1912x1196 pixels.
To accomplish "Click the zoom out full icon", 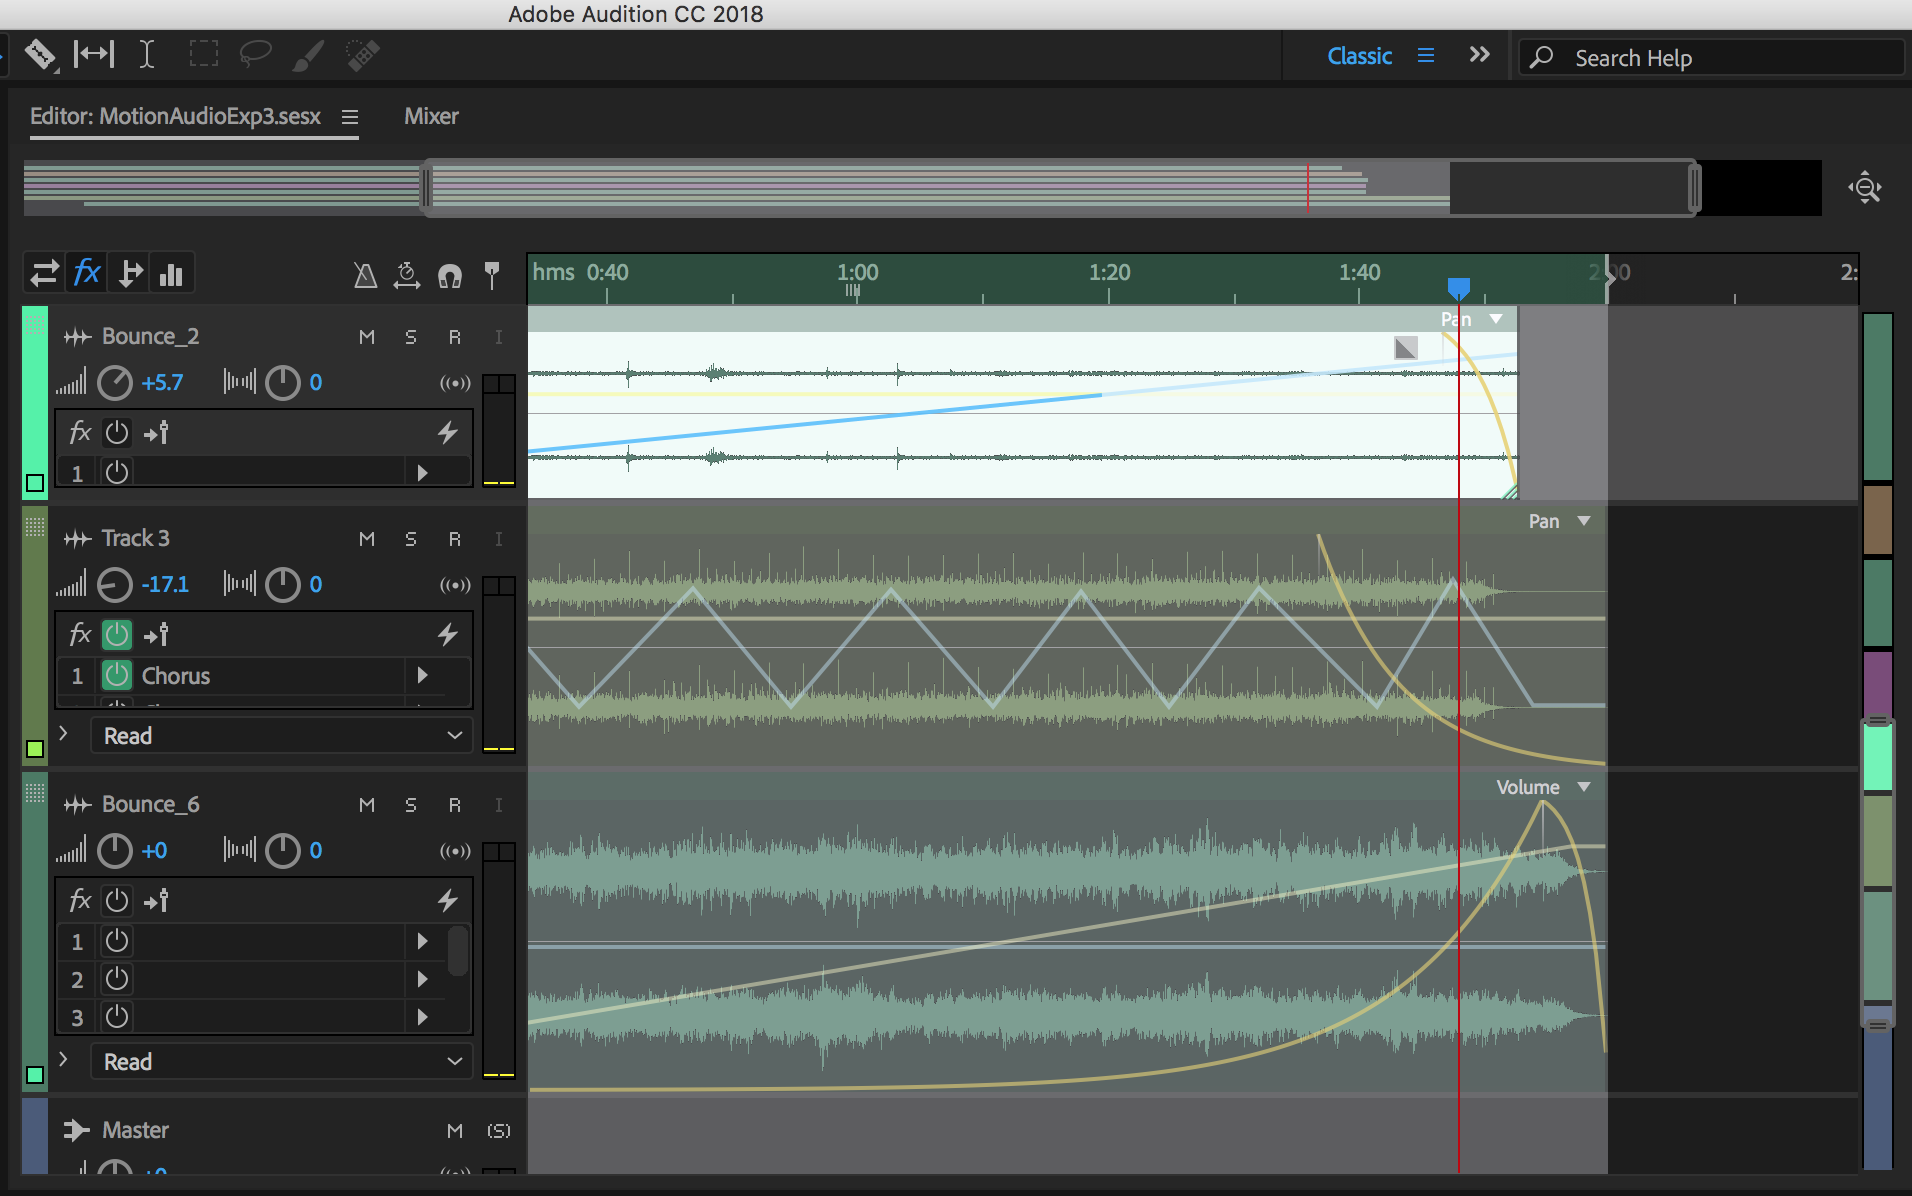I will [x=1864, y=188].
